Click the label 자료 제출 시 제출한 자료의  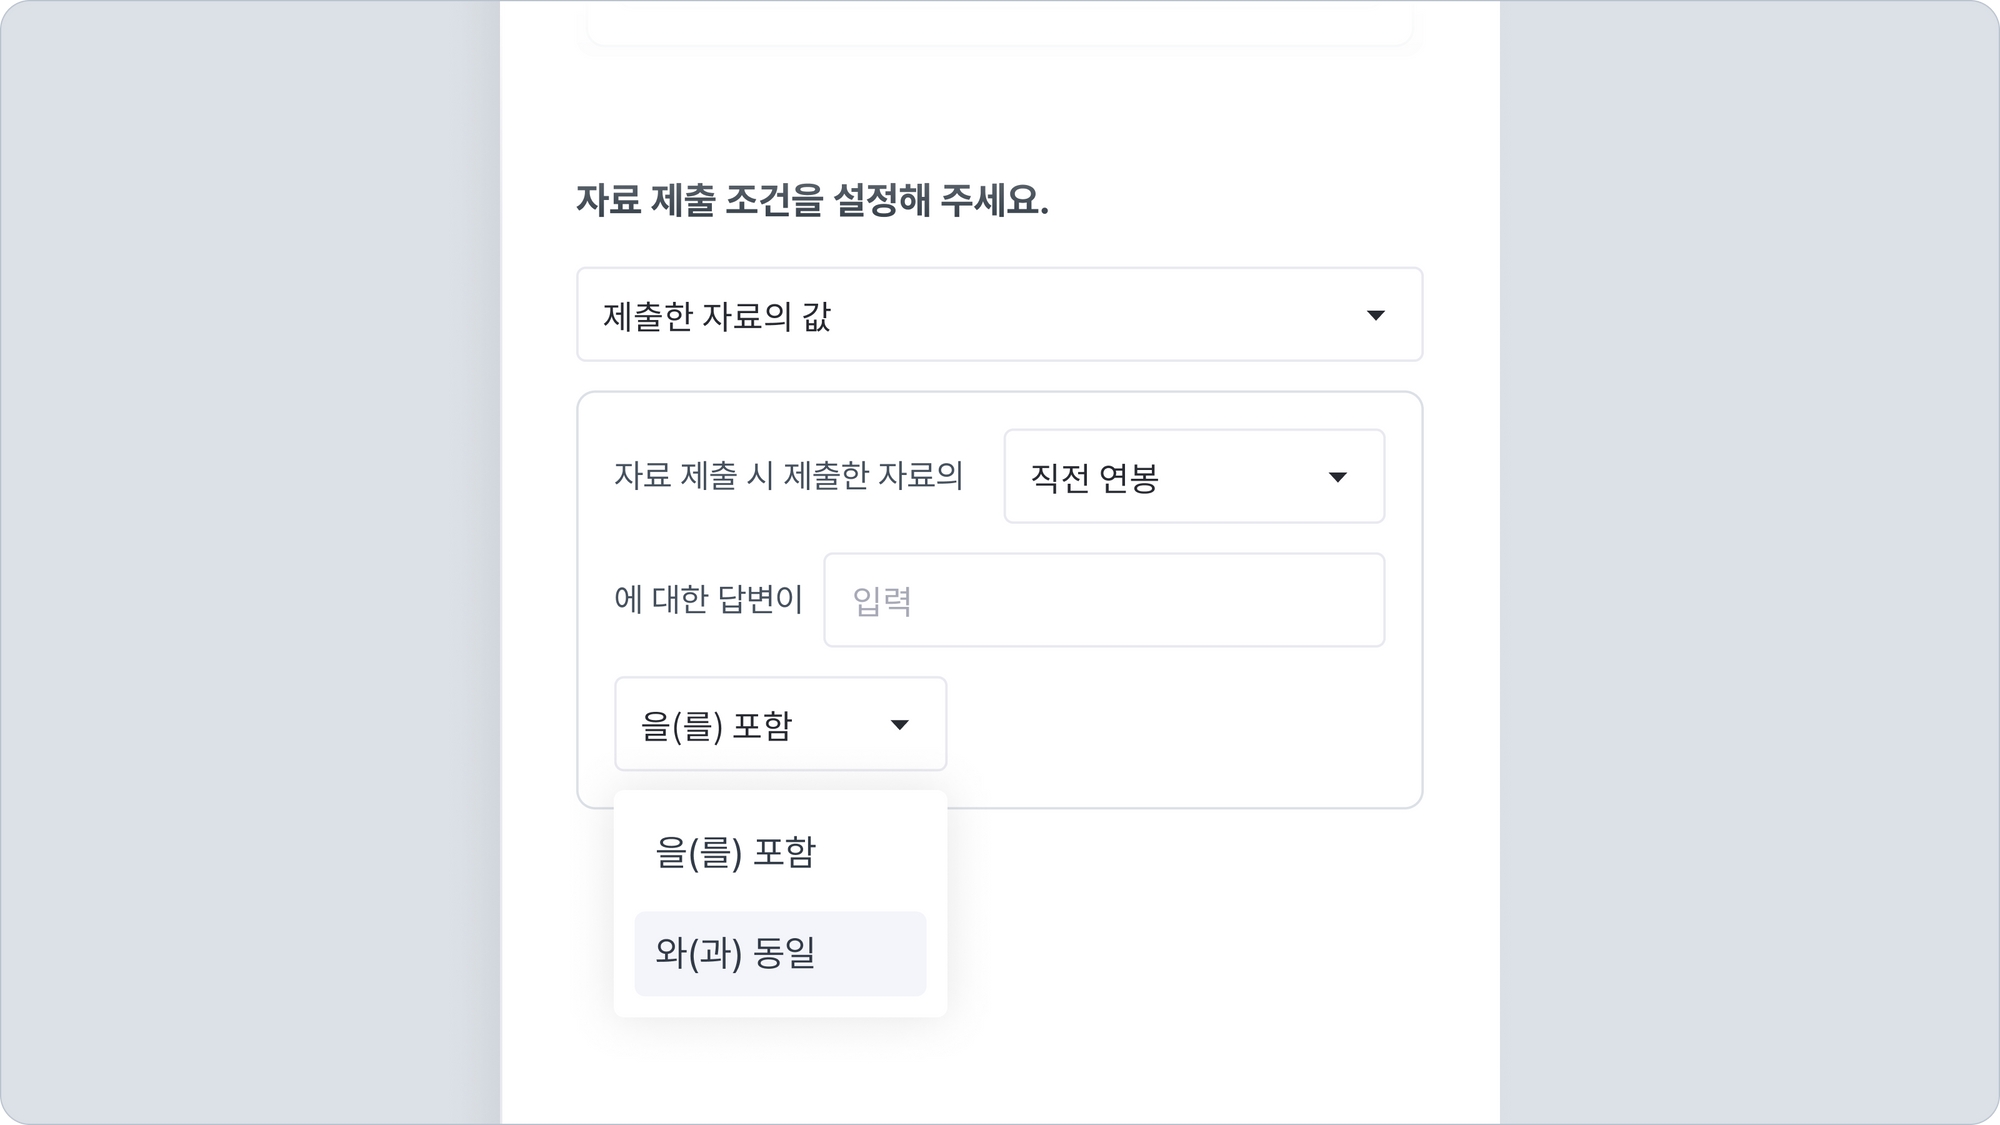pos(788,476)
